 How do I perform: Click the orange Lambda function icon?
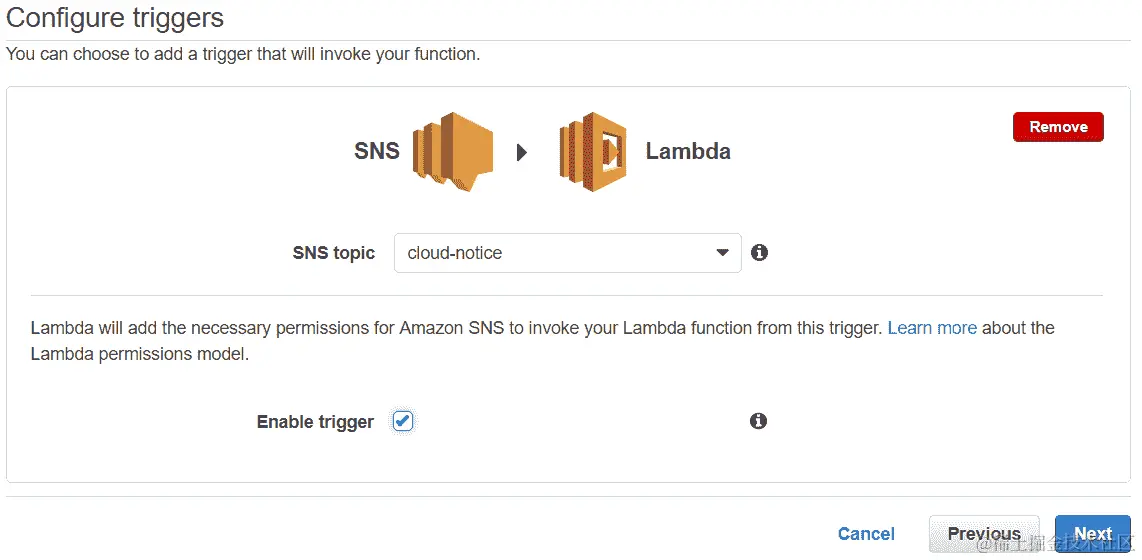592,152
